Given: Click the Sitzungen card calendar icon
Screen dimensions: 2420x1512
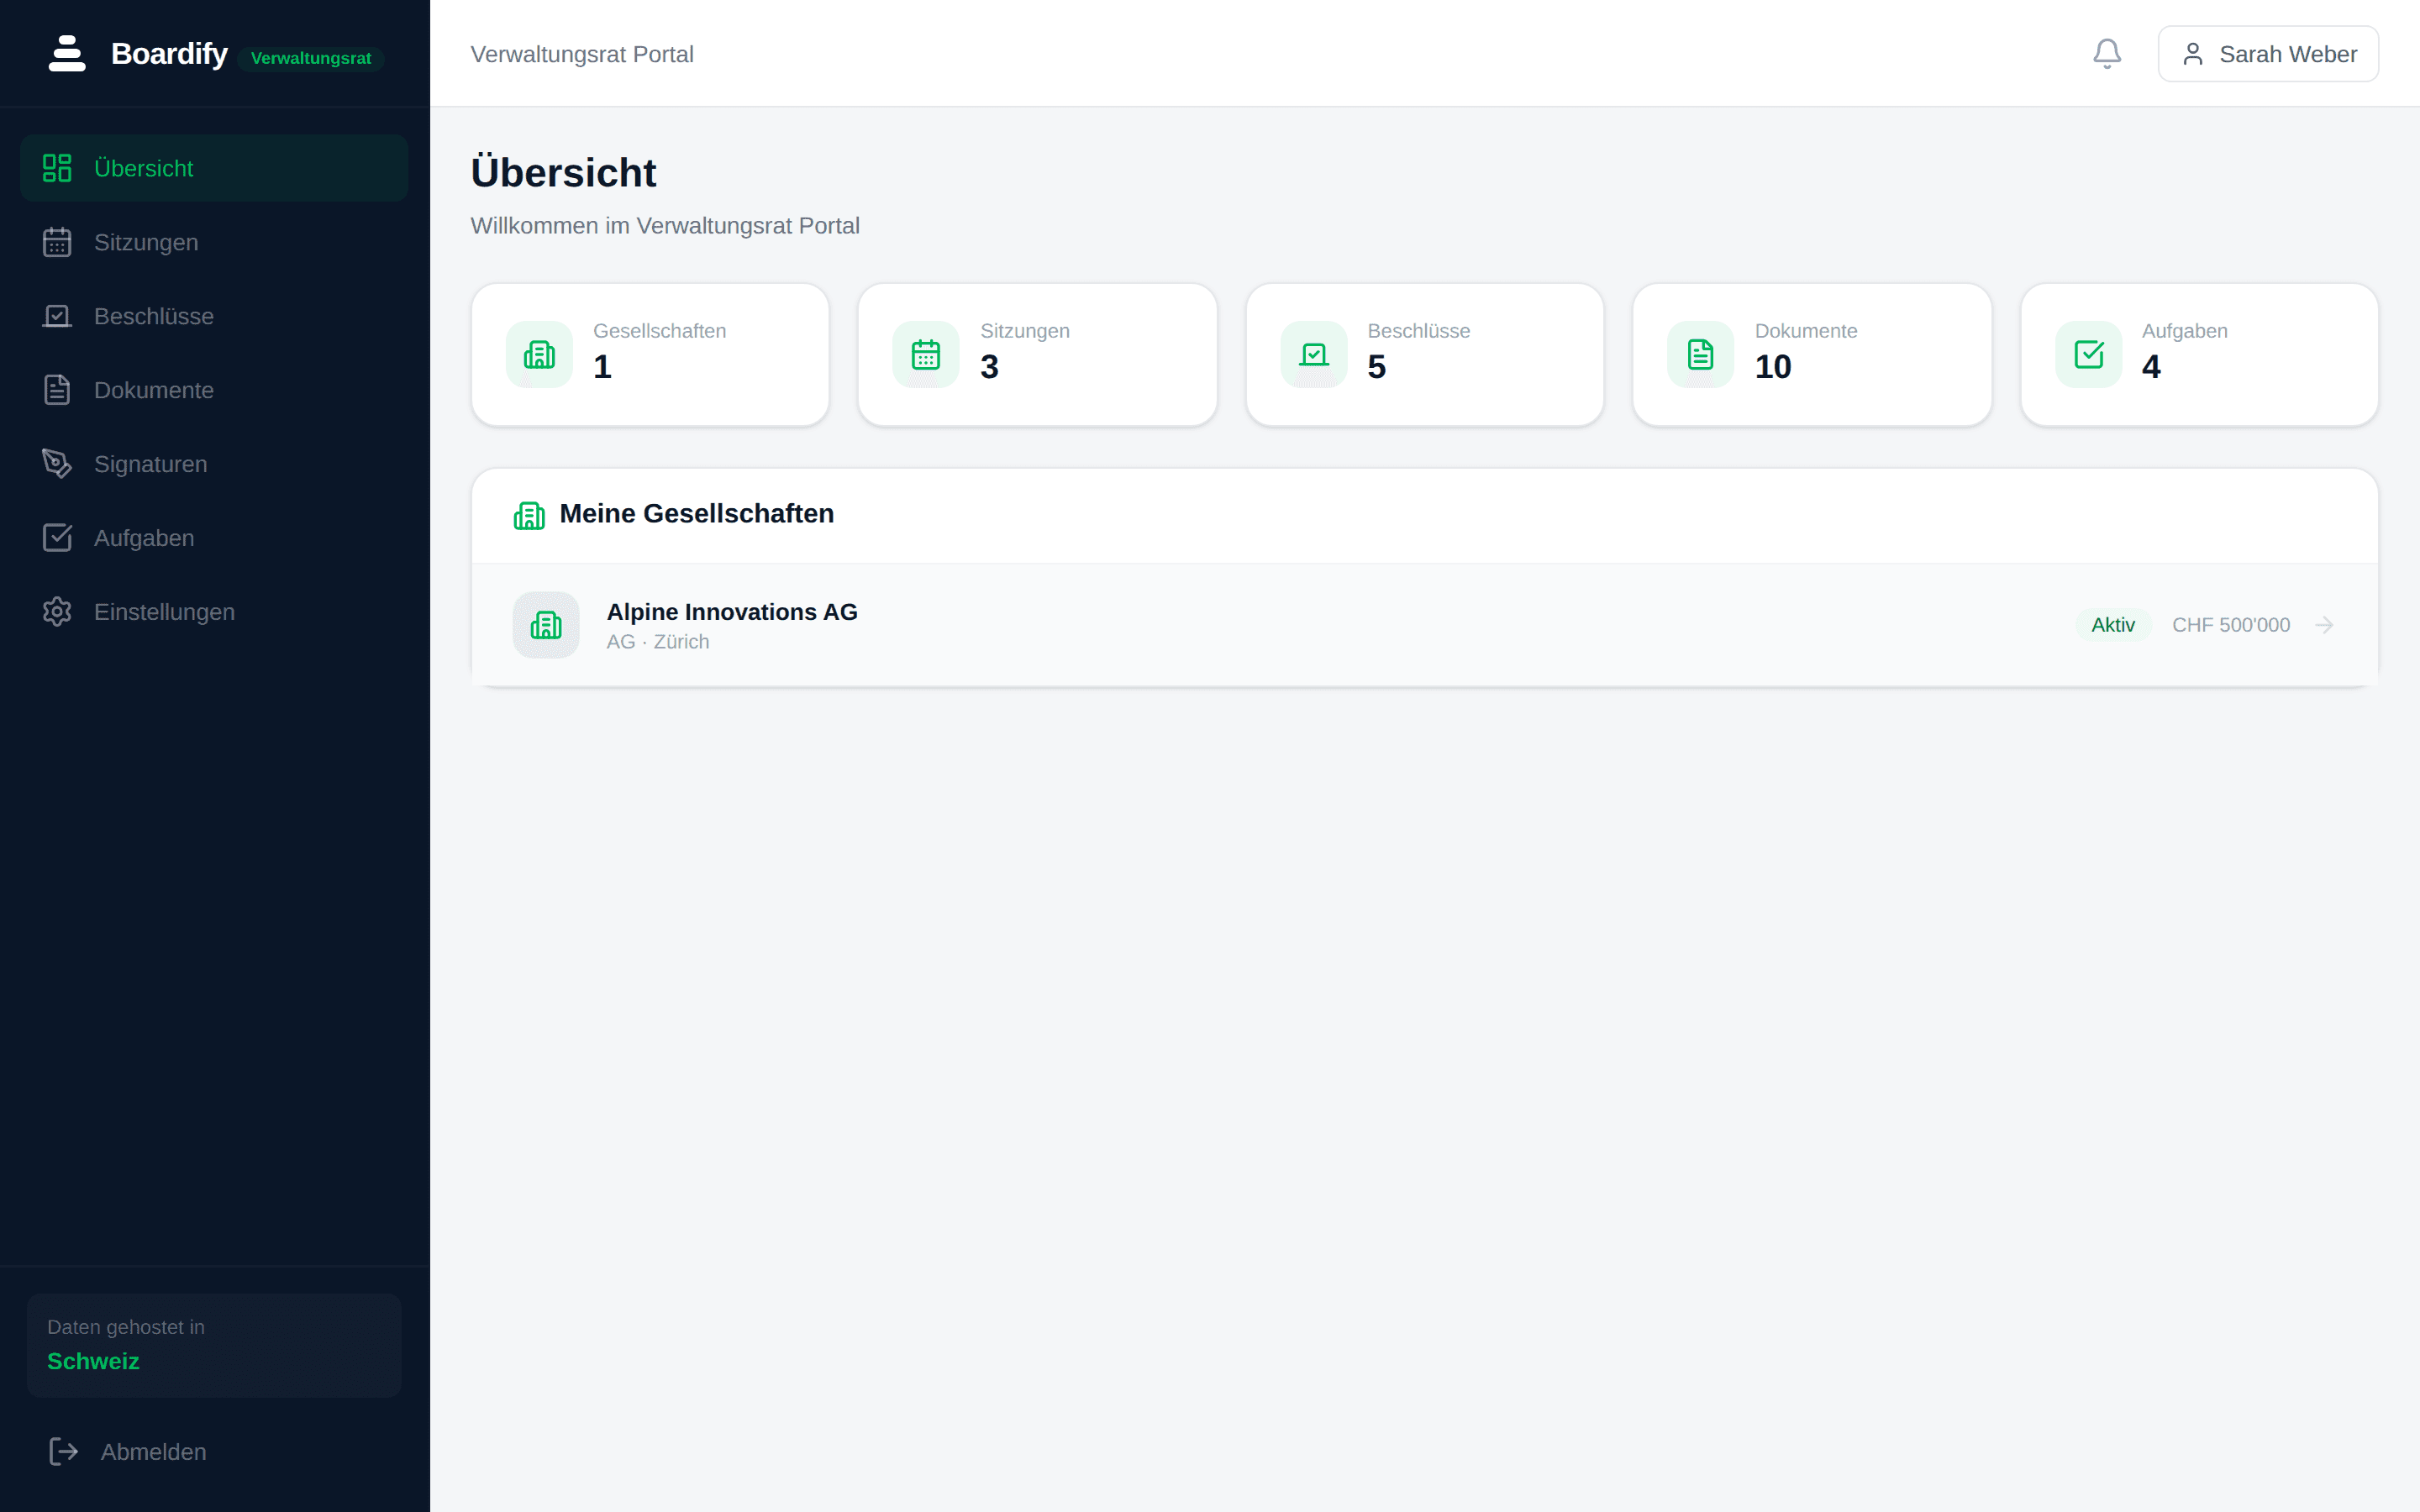Looking at the screenshot, I should click(x=926, y=354).
